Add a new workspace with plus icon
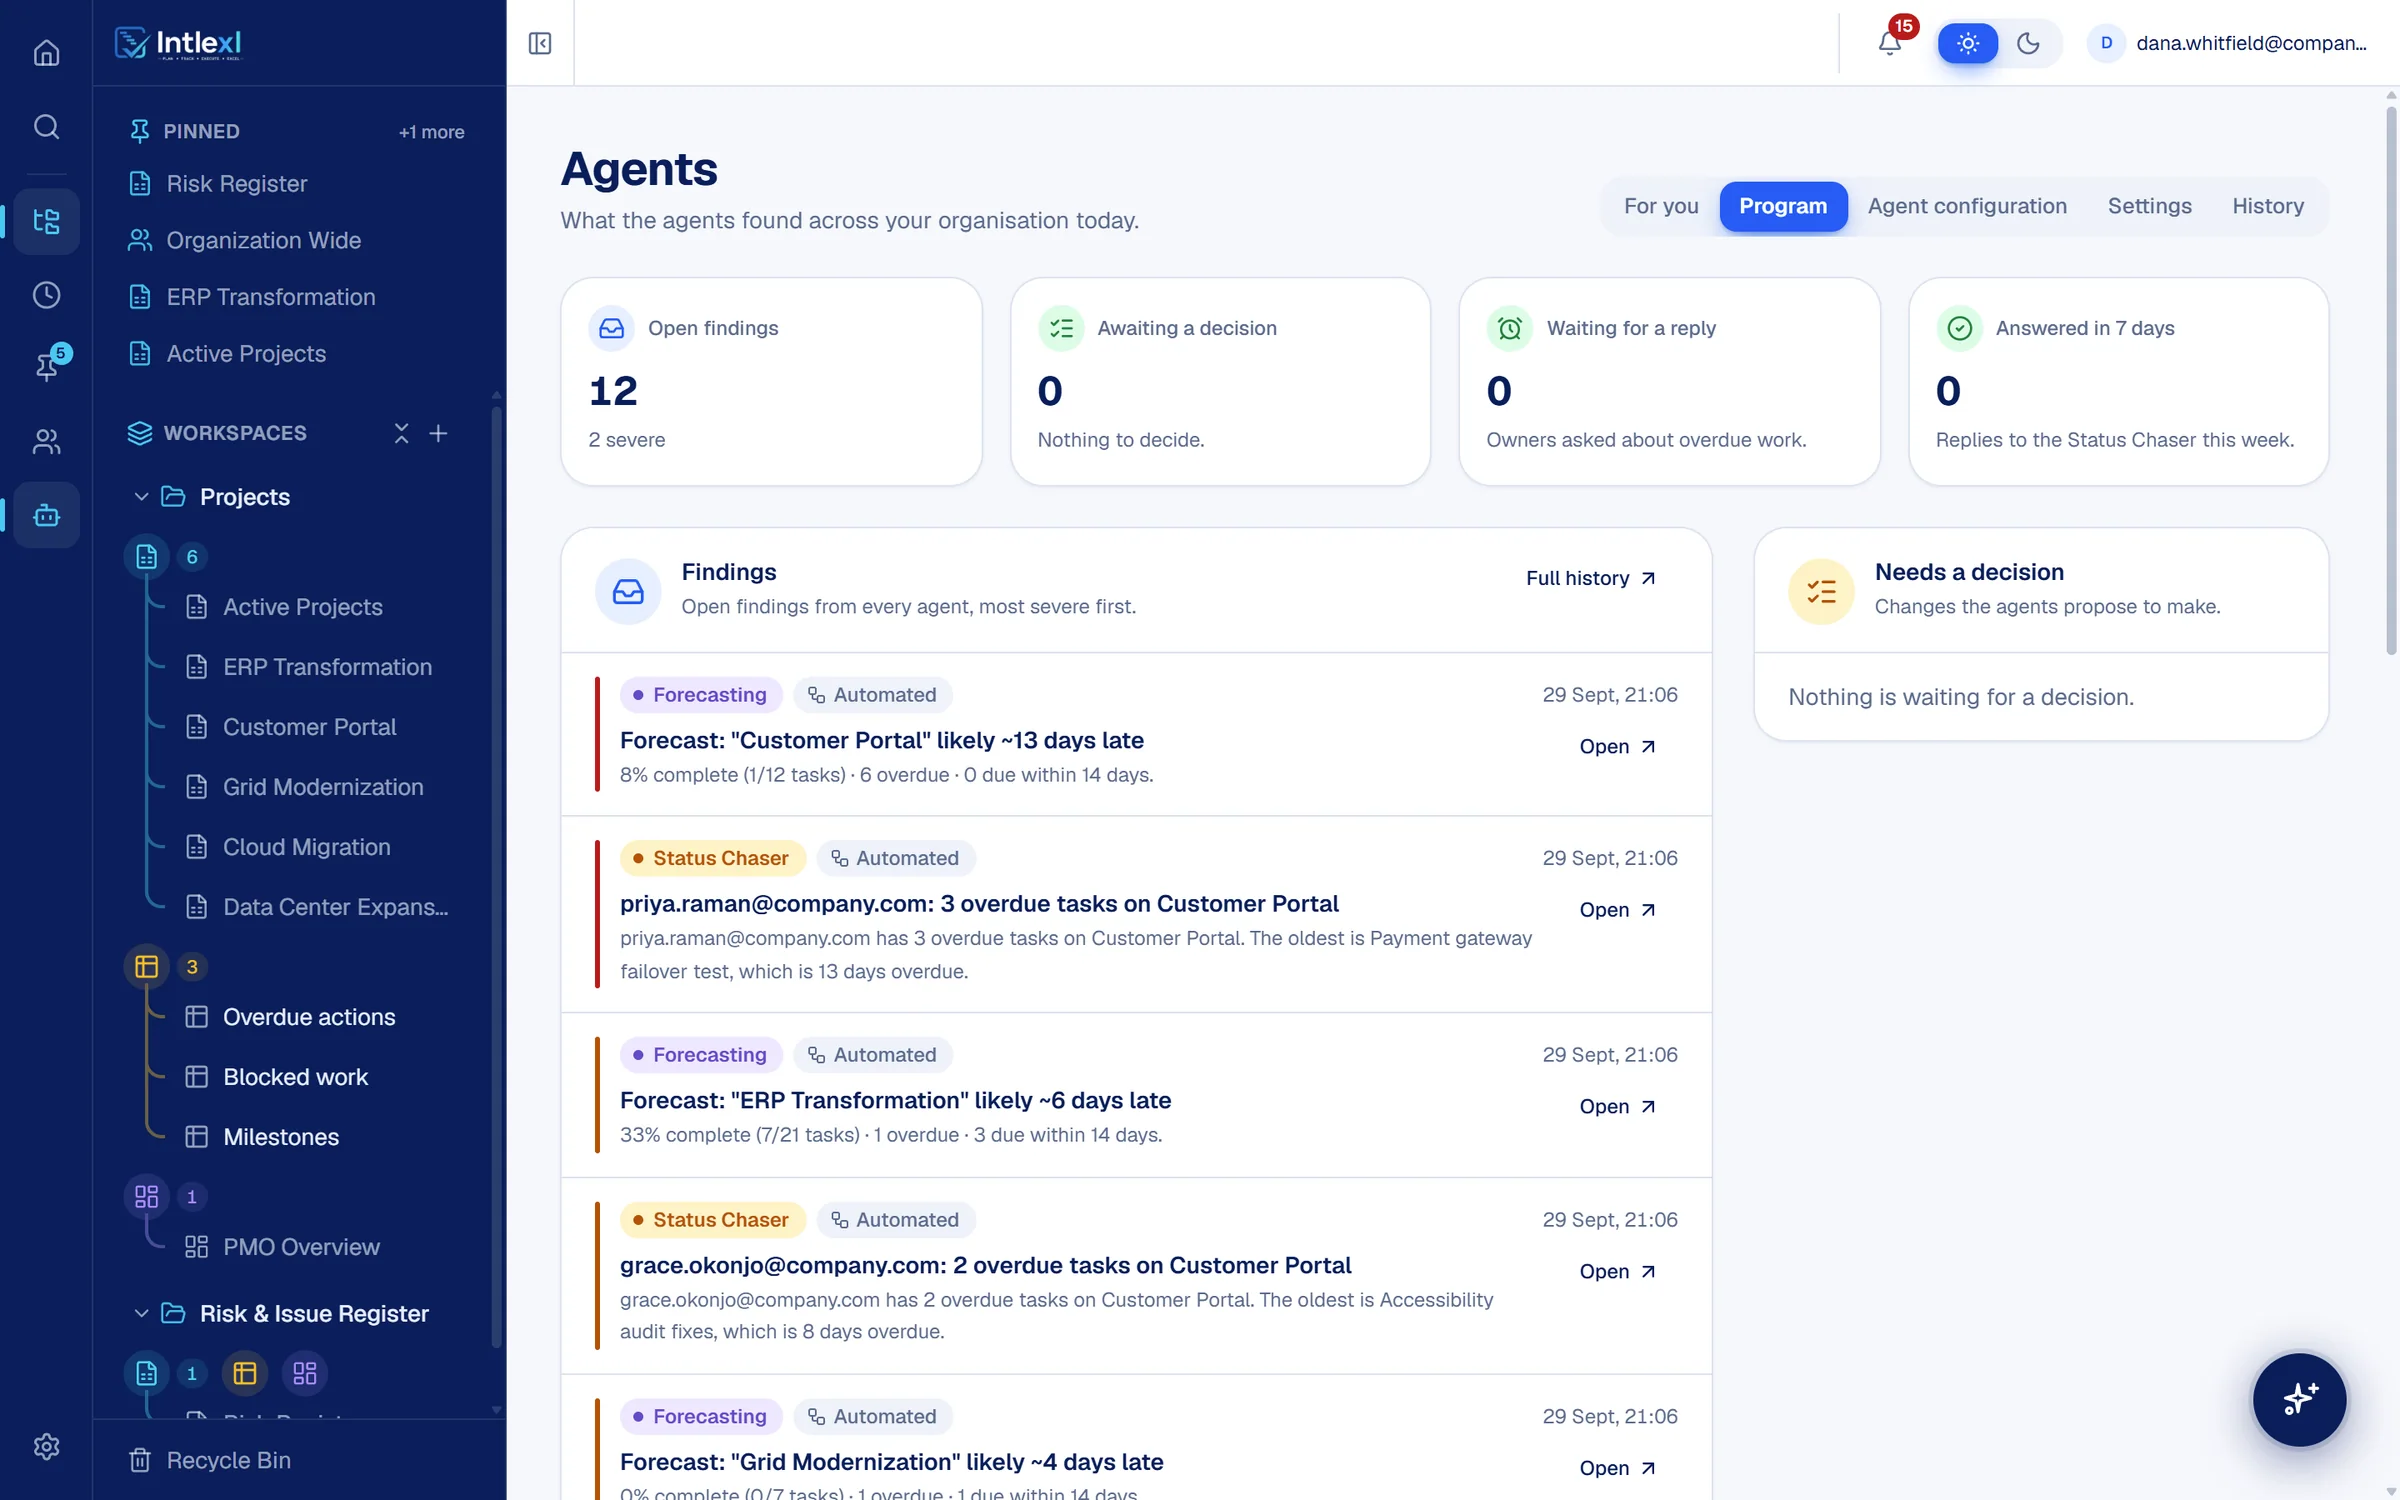The image size is (2400, 1500). pos(438,433)
